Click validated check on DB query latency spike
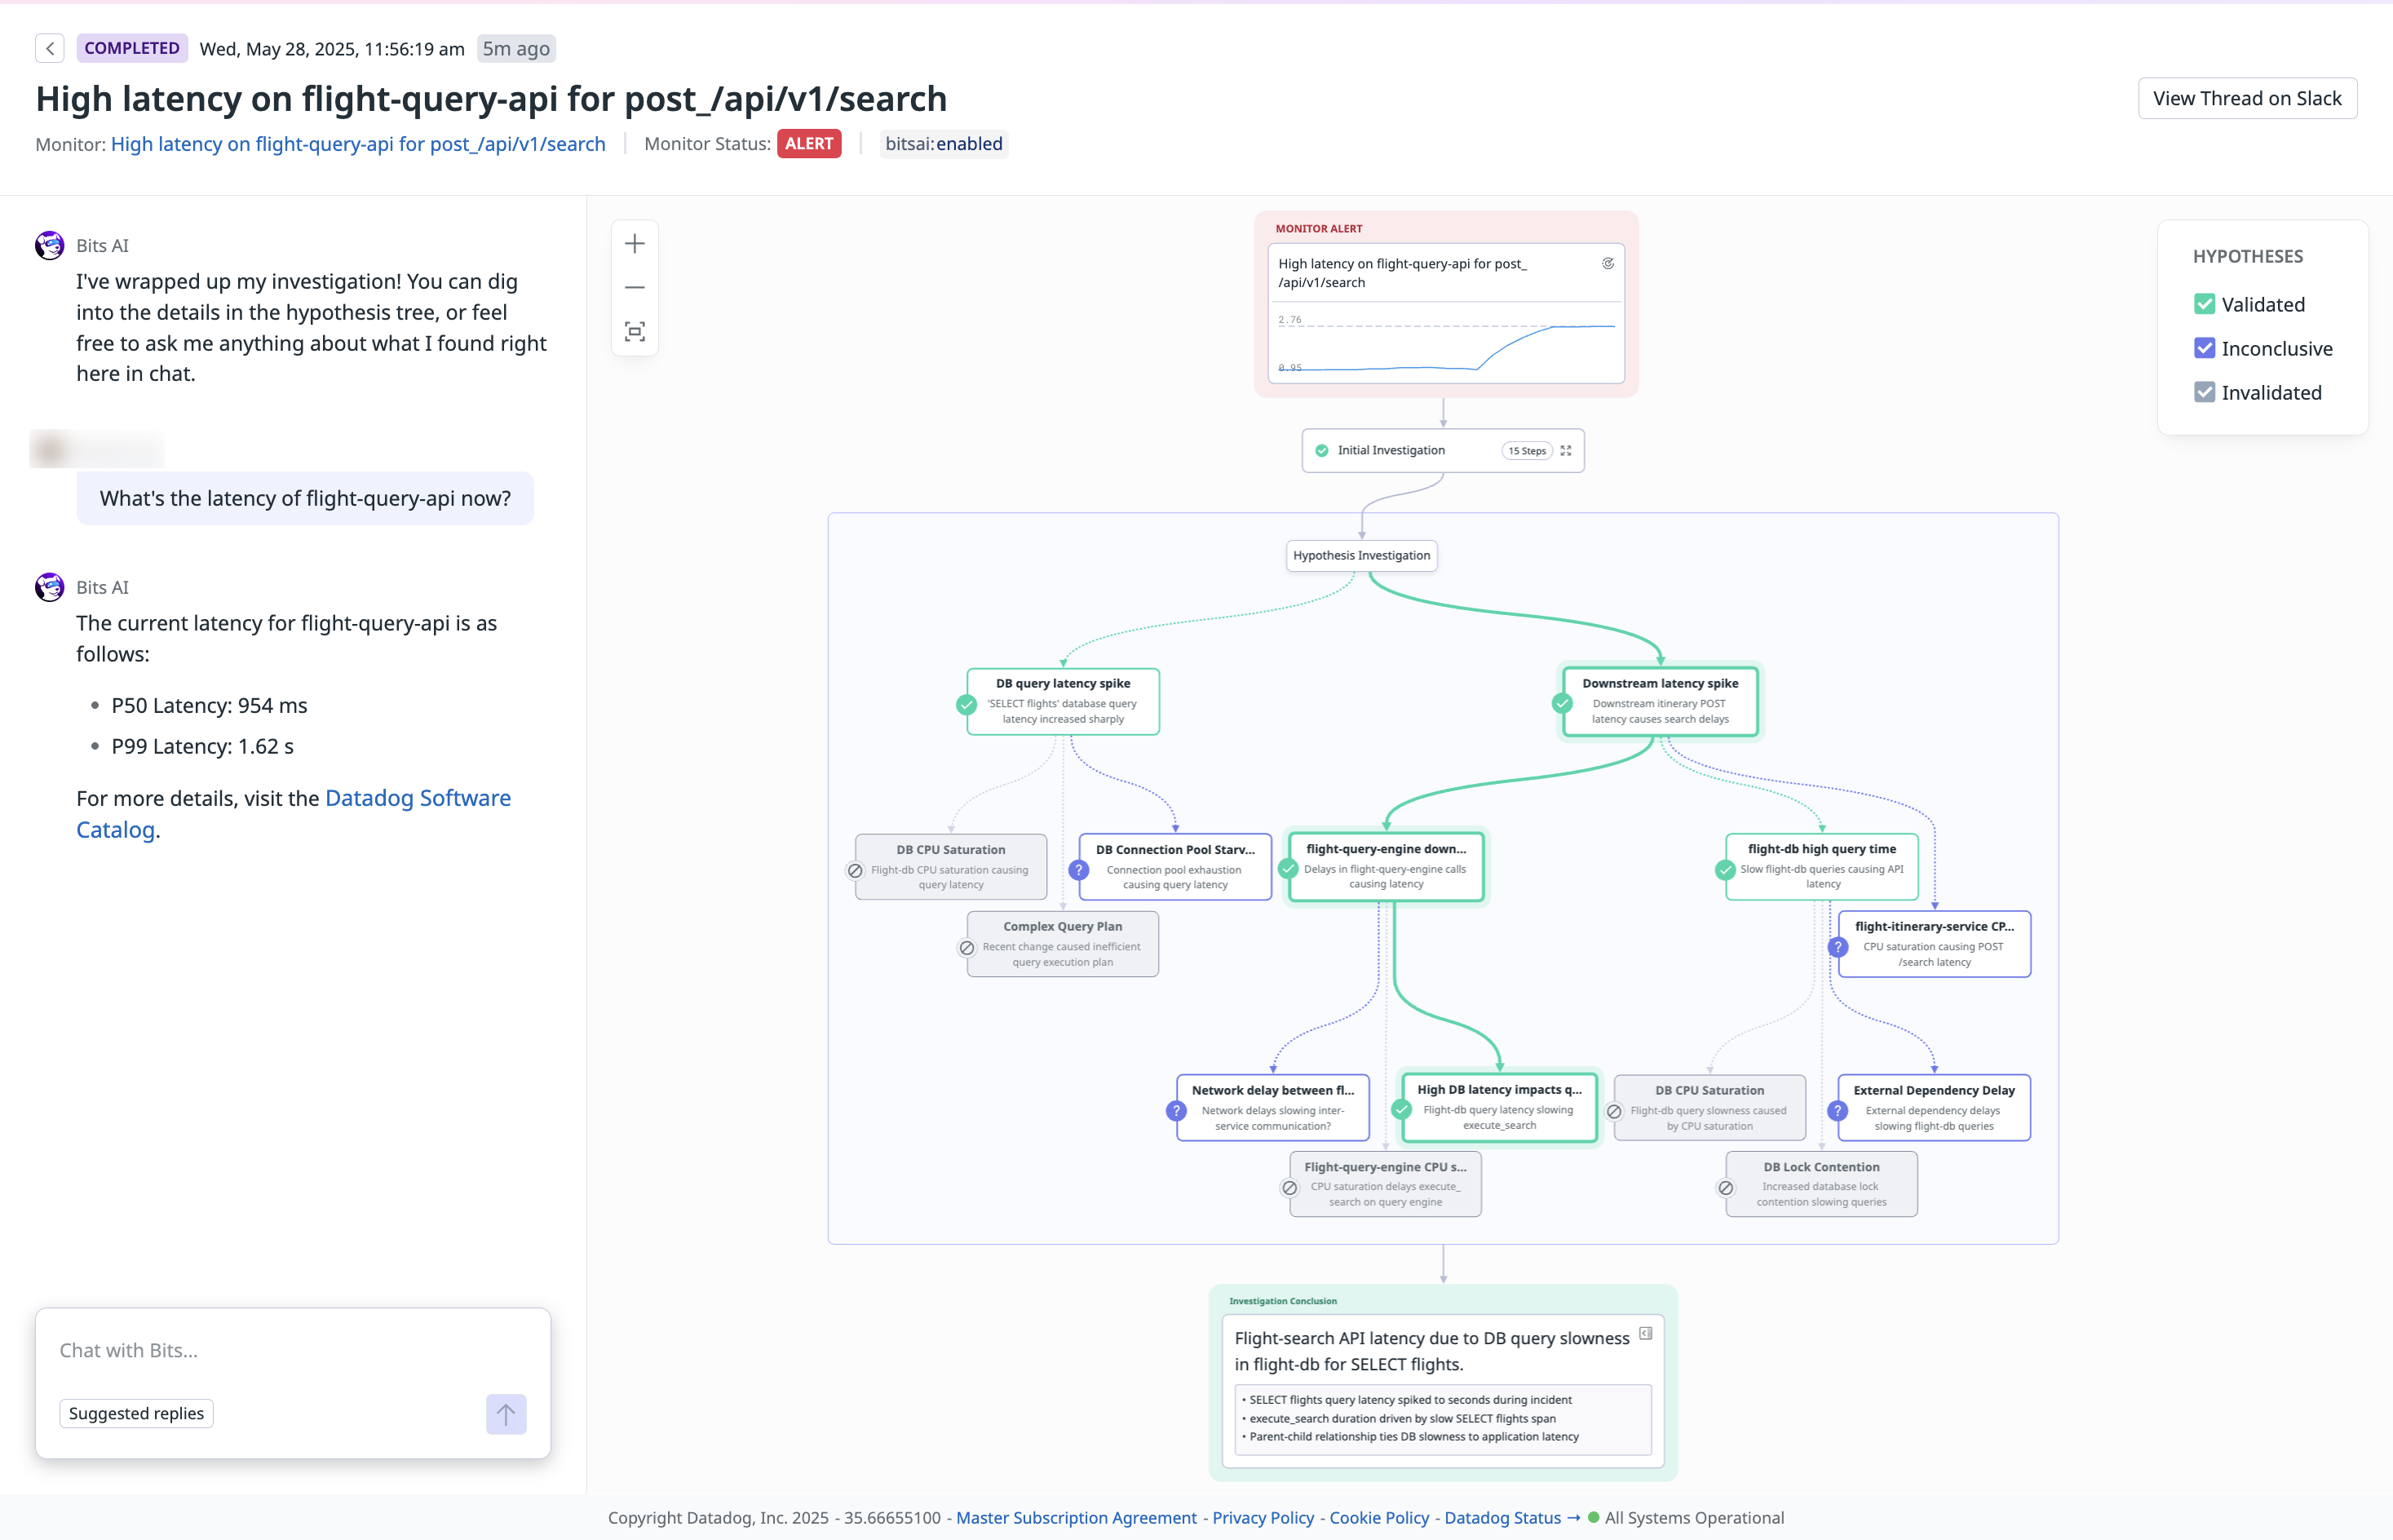 pyautogui.click(x=966, y=705)
